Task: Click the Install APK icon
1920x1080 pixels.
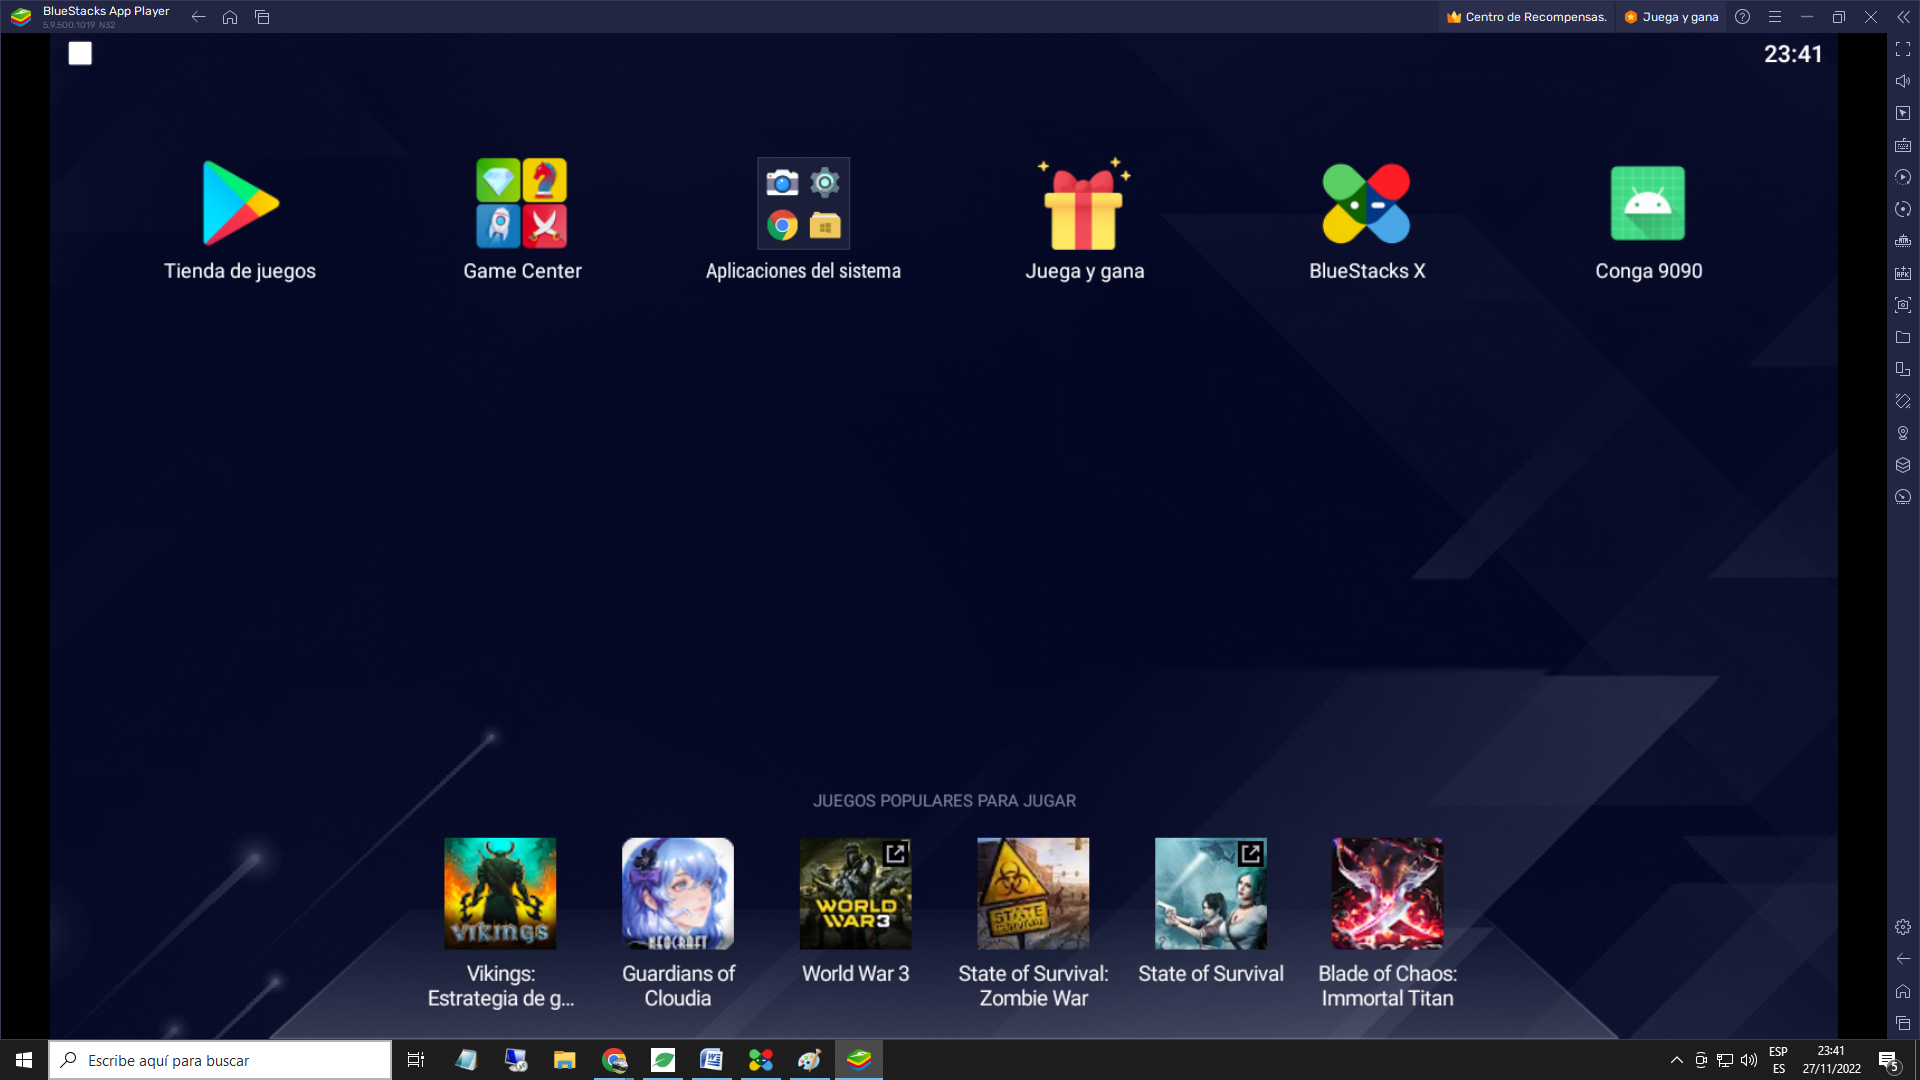Action: coord(1903,273)
